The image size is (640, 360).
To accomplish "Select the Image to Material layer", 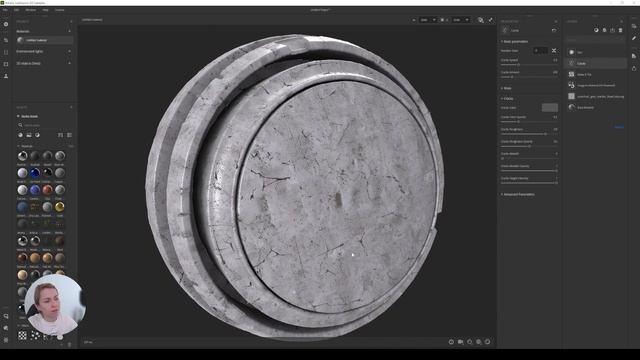I will (595, 85).
